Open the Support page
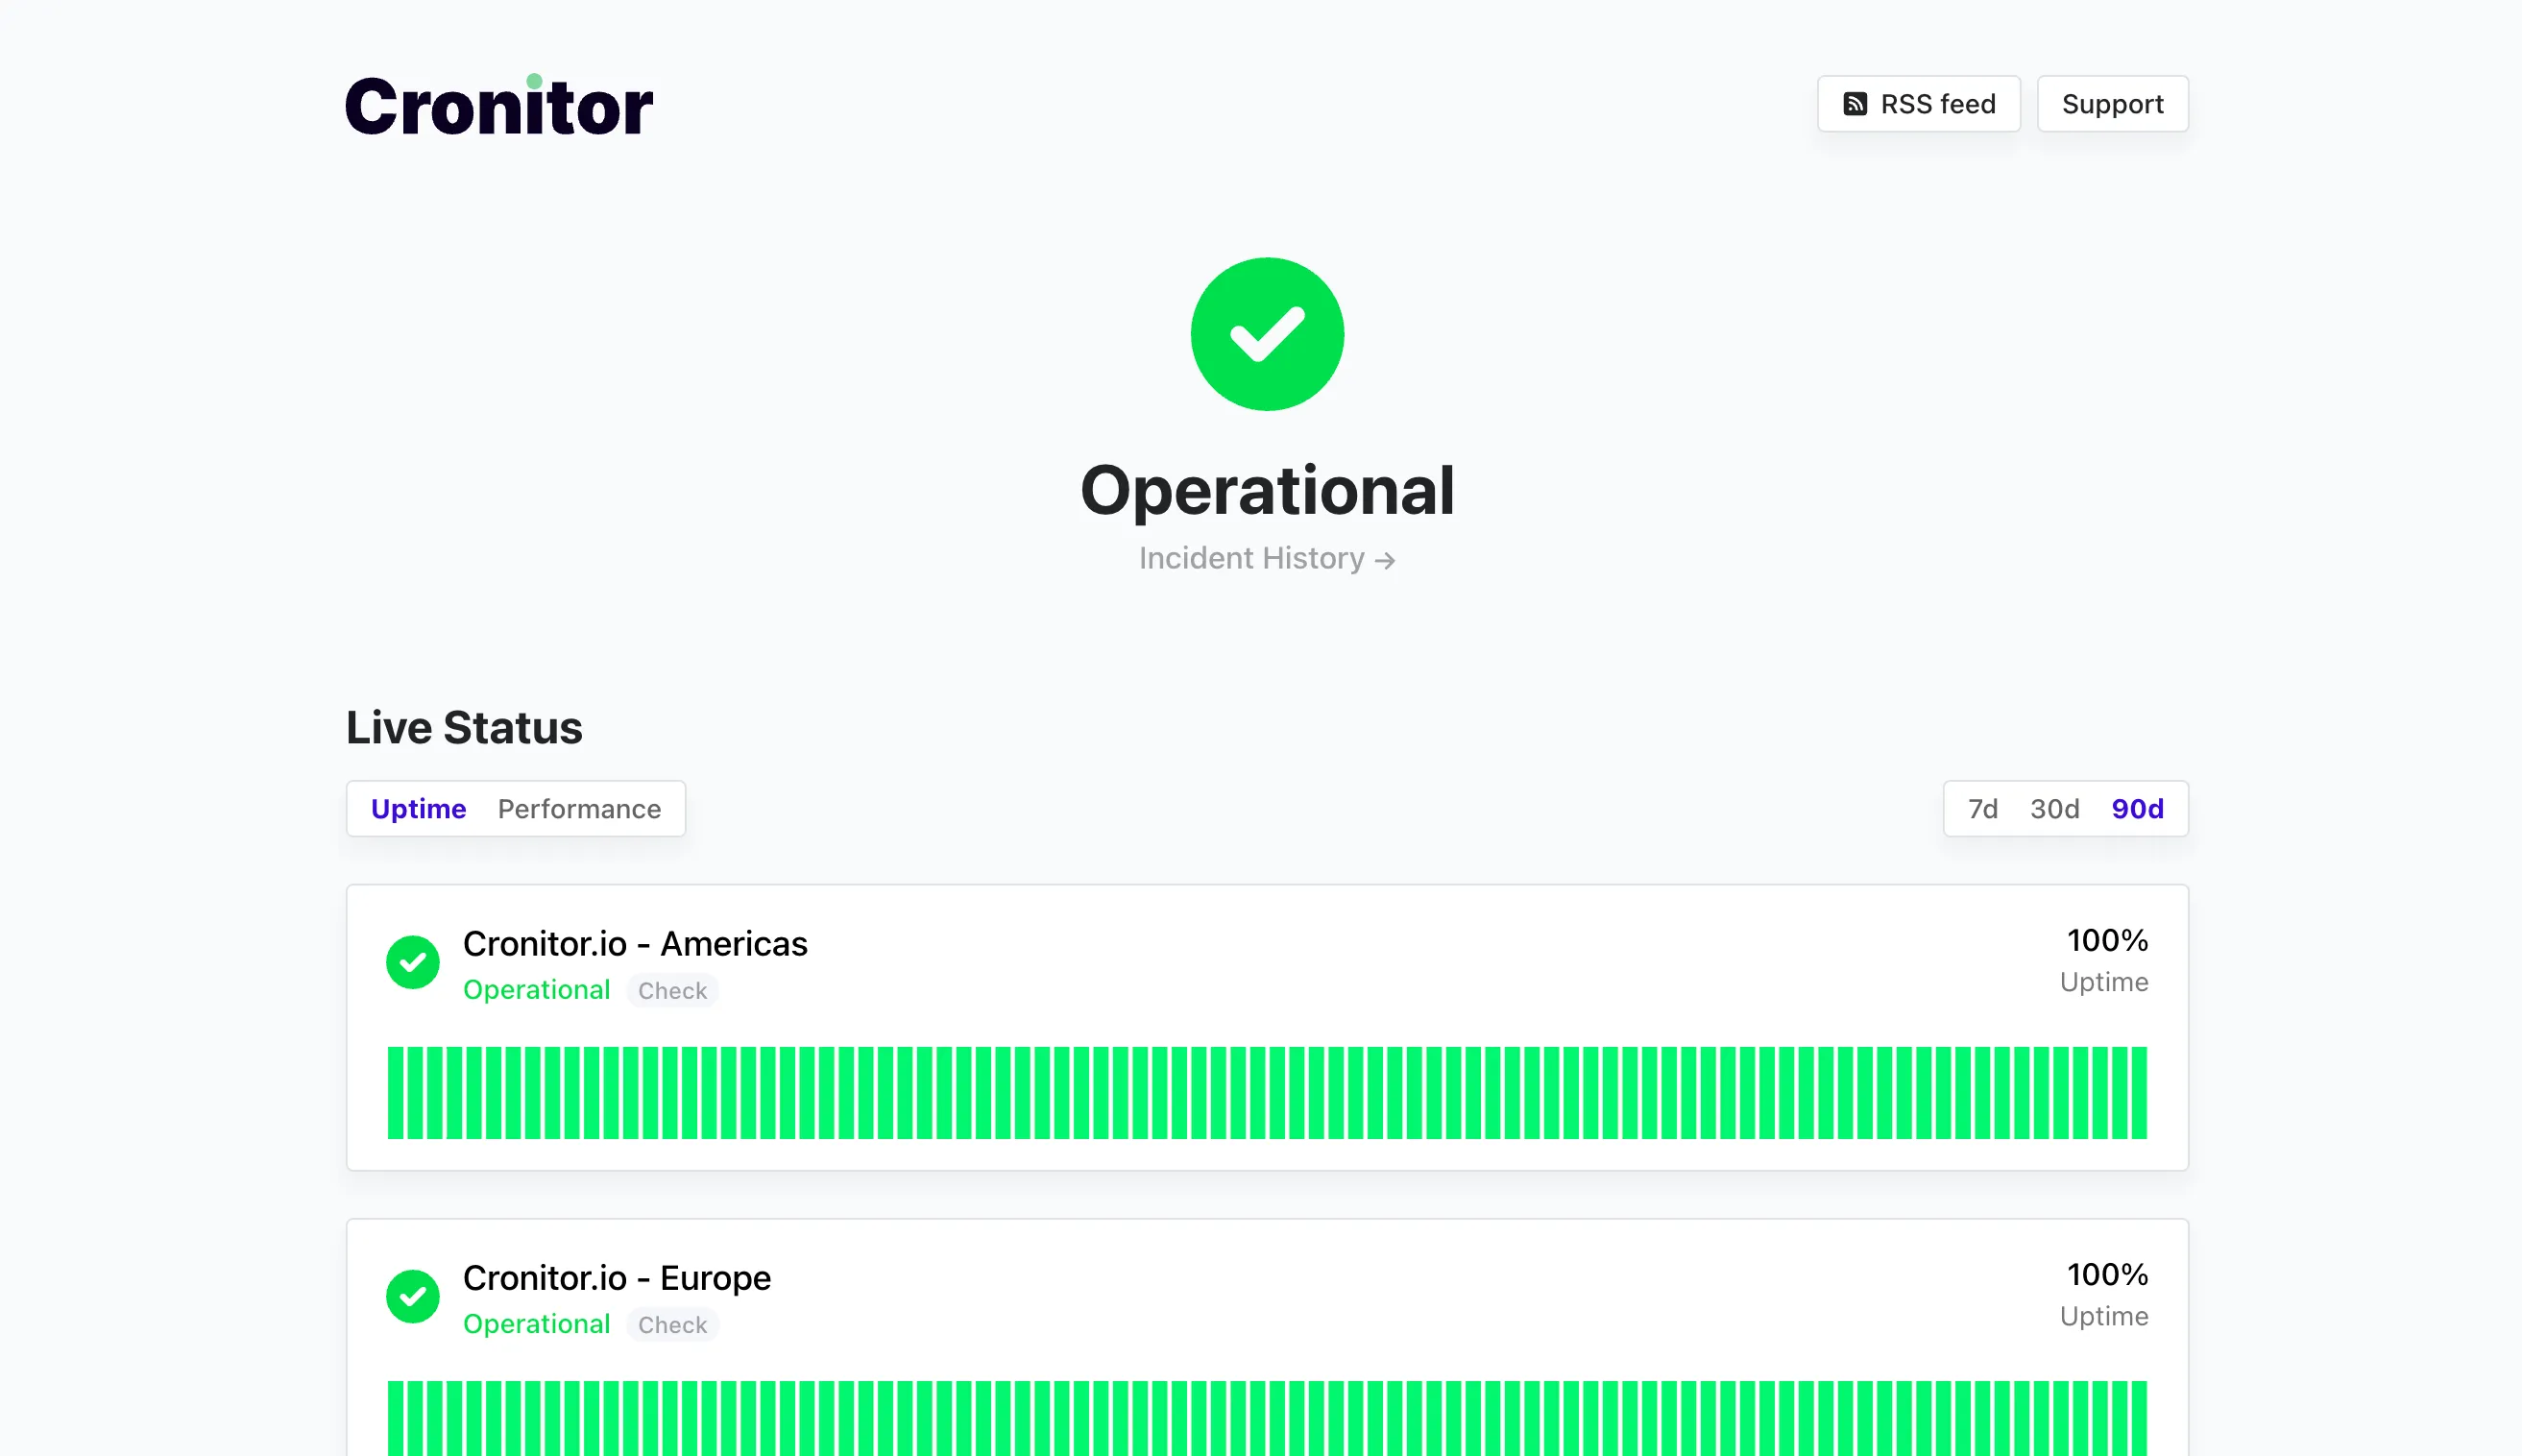The image size is (2522, 1456). point(2112,104)
